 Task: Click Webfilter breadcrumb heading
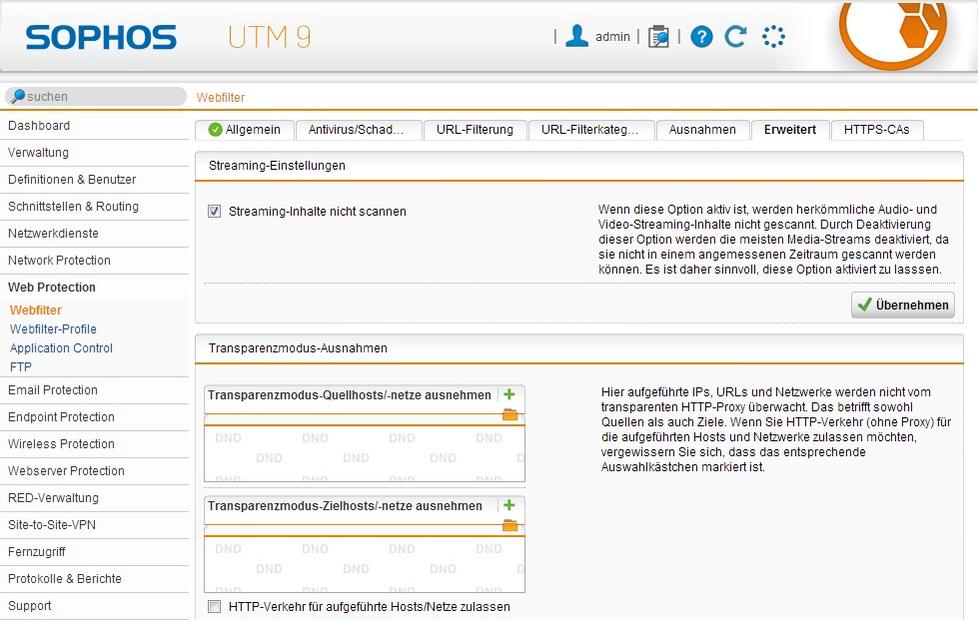(221, 97)
